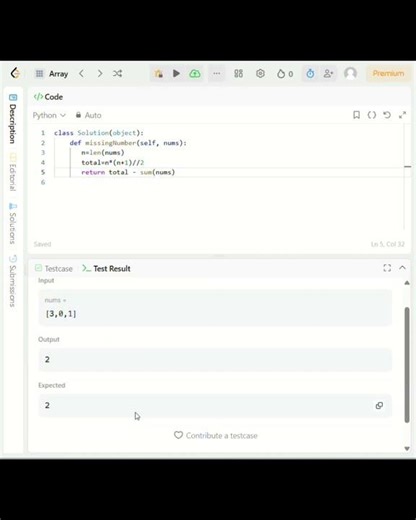Screen dimensions: 416x520
Task: Click code line 4 total formula
Action: click(x=113, y=163)
